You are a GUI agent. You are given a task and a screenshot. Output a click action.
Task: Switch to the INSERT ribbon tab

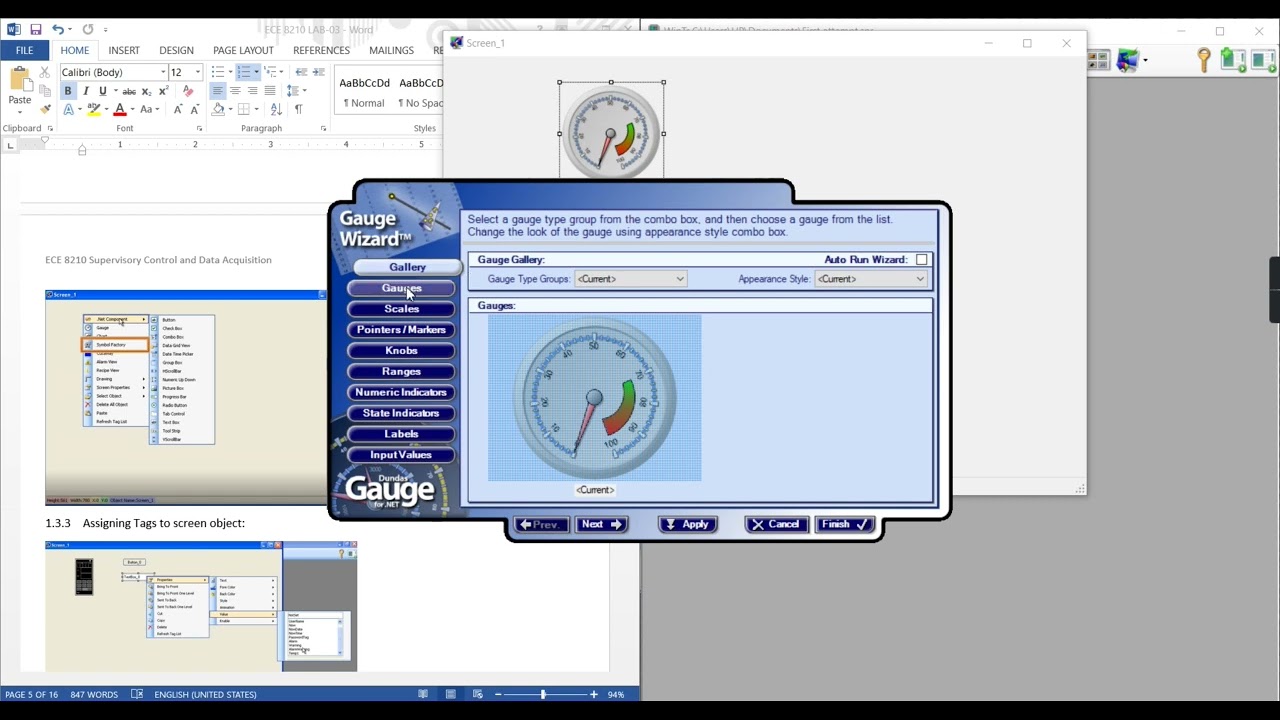pyautogui.click(x=124, y=50)
